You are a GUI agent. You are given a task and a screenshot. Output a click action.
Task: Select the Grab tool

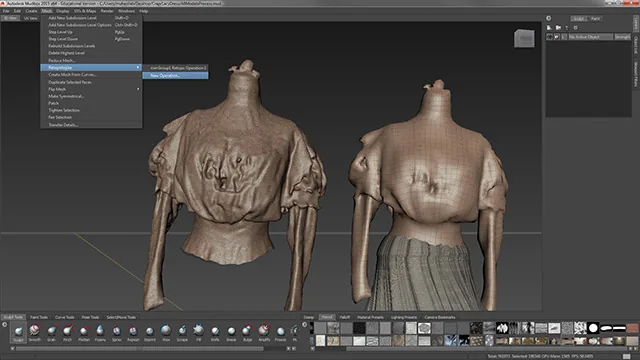tap(51, 332)
